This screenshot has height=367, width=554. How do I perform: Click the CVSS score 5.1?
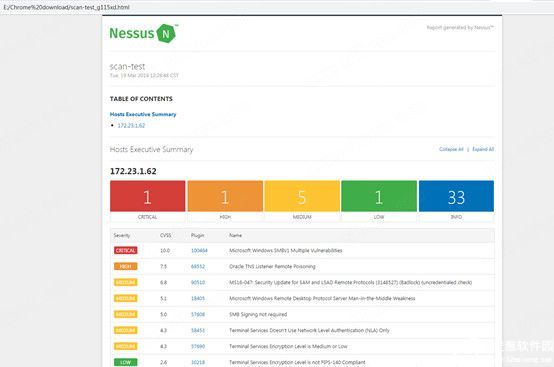(163, 298)
